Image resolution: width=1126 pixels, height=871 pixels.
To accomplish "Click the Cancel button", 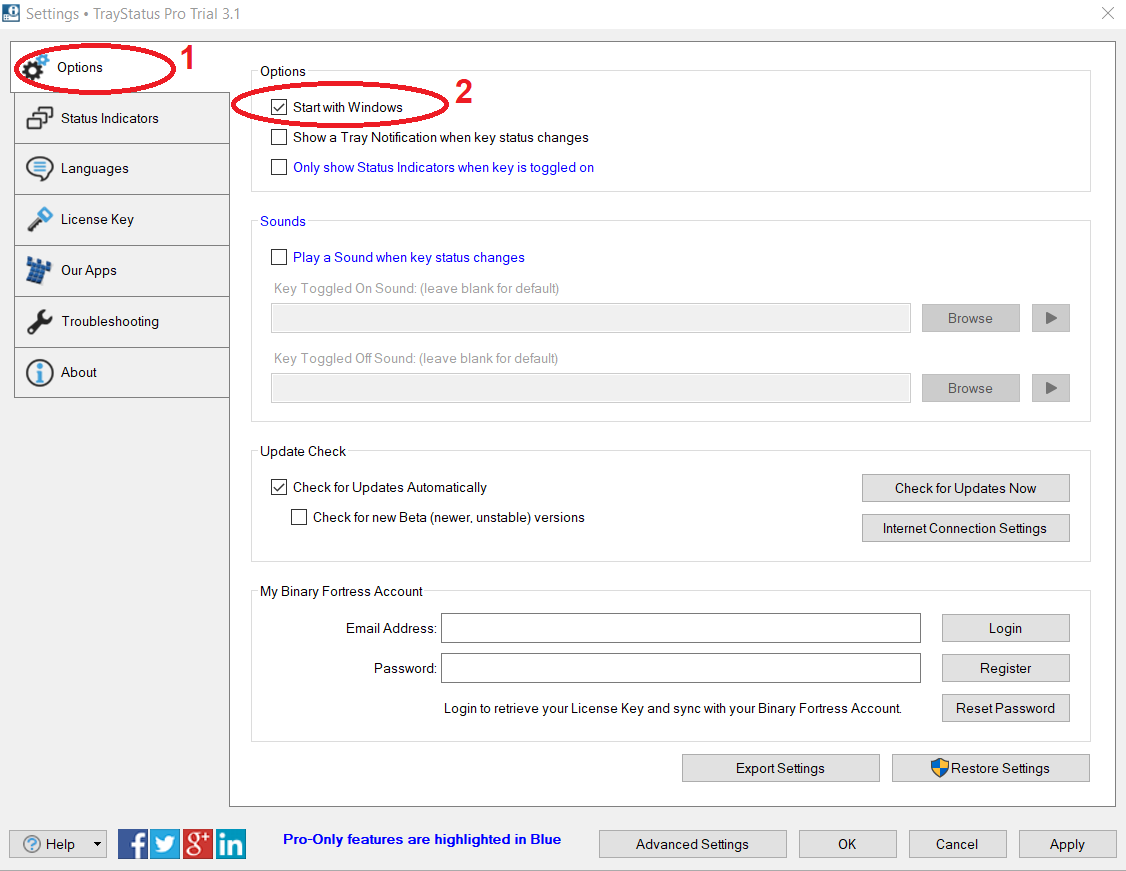I will (x=957, y=844).
